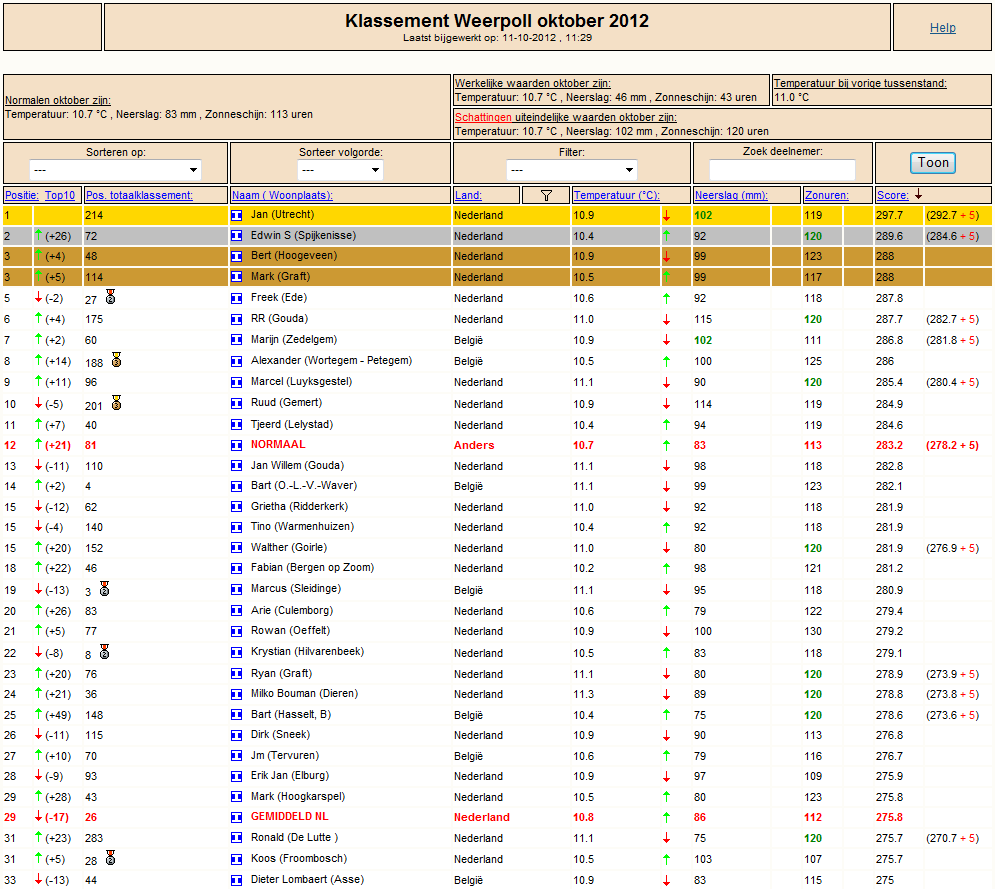This screenshot has height=889, width=995.
Task: Sort by Temperatuur (°C) header
Action: click(617, 195)
